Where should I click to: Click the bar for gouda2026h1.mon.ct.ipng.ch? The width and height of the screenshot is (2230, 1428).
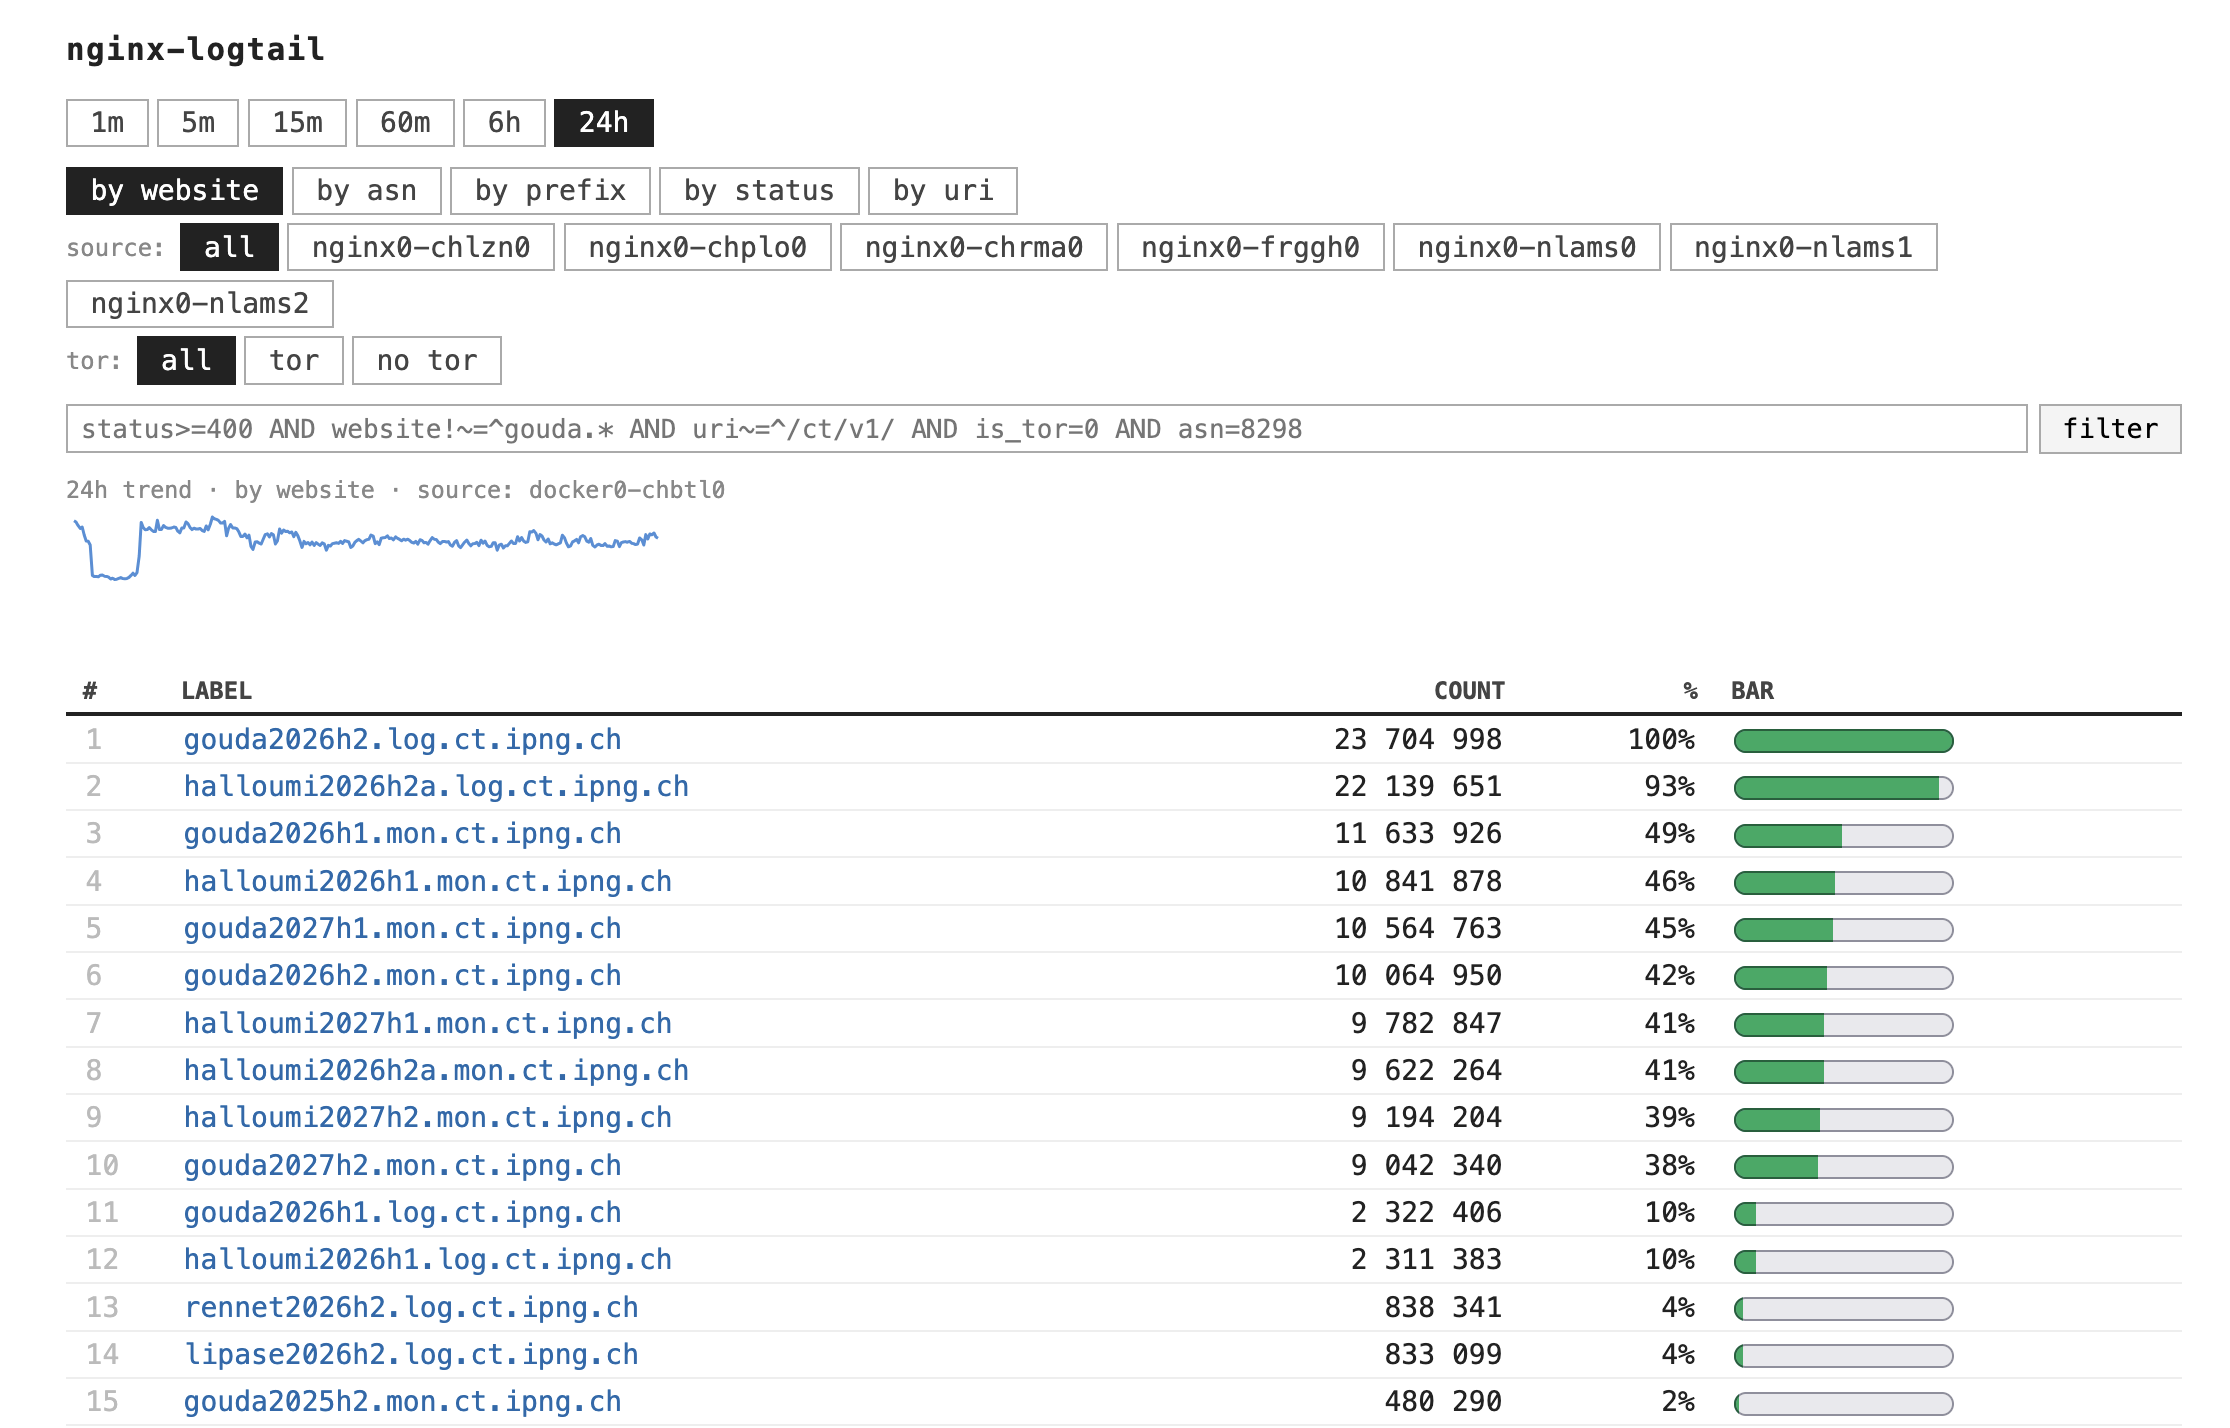click(x=1842, y=835)
